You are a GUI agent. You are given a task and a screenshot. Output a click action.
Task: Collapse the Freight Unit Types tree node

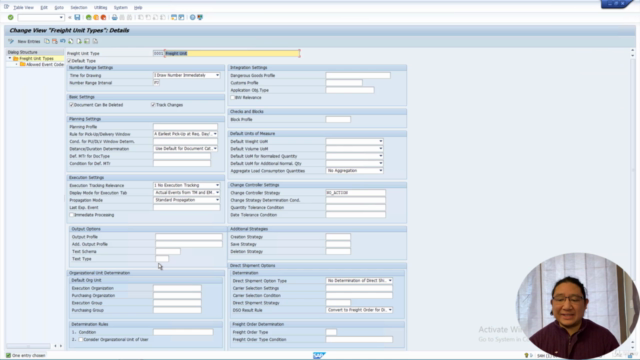click(10, 58)
